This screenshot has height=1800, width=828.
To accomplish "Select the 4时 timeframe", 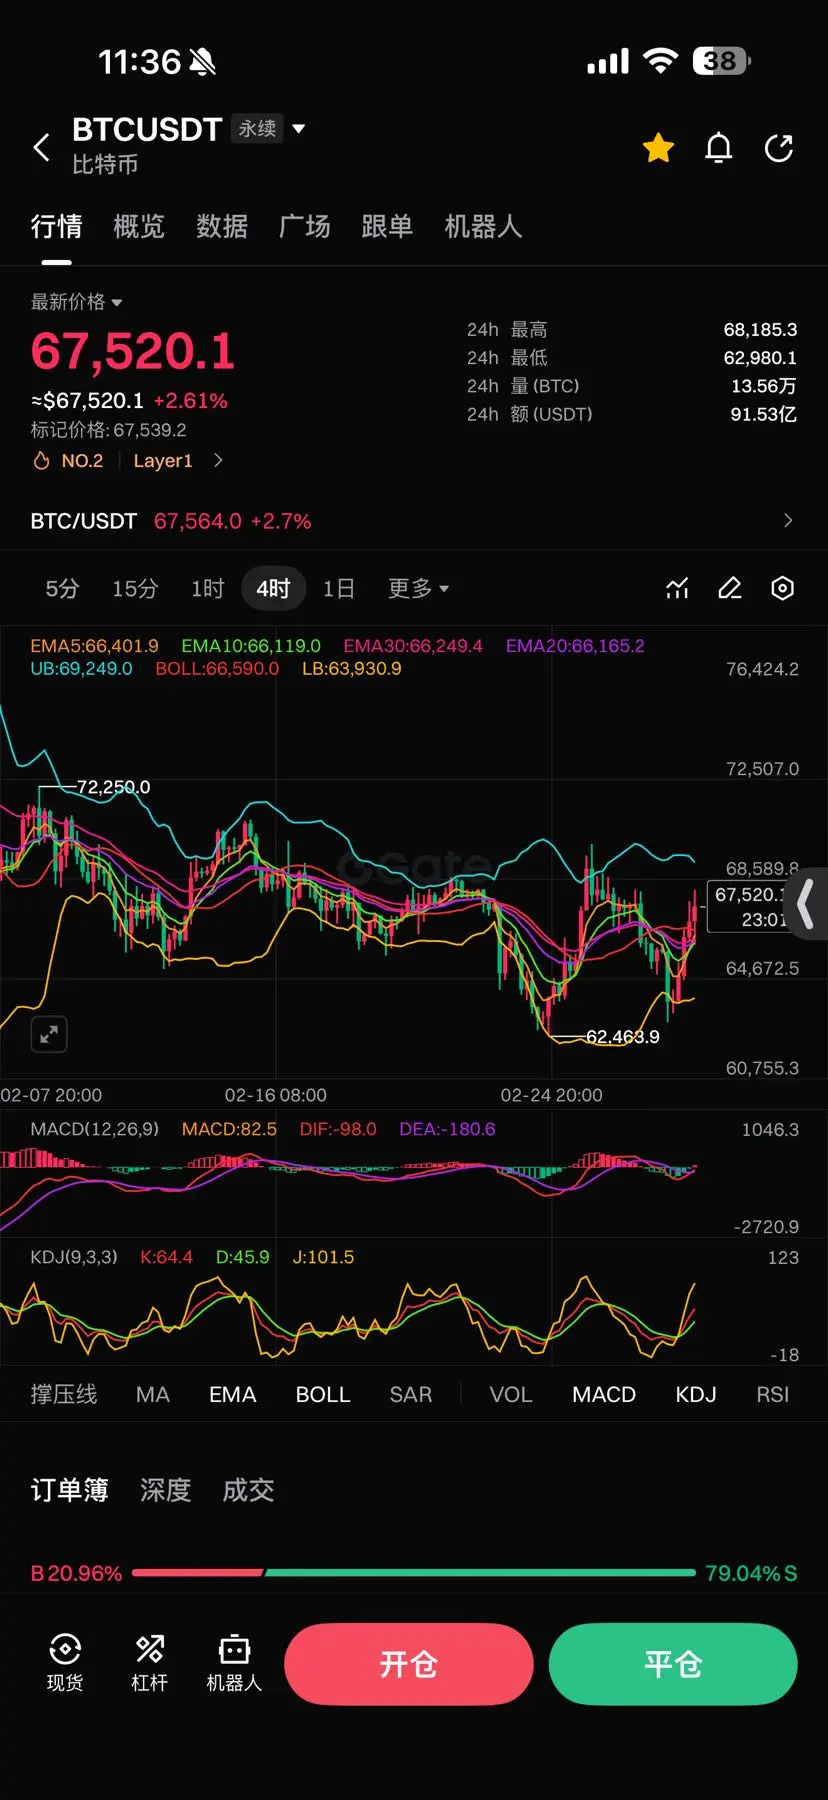I will tap(273, 589).
